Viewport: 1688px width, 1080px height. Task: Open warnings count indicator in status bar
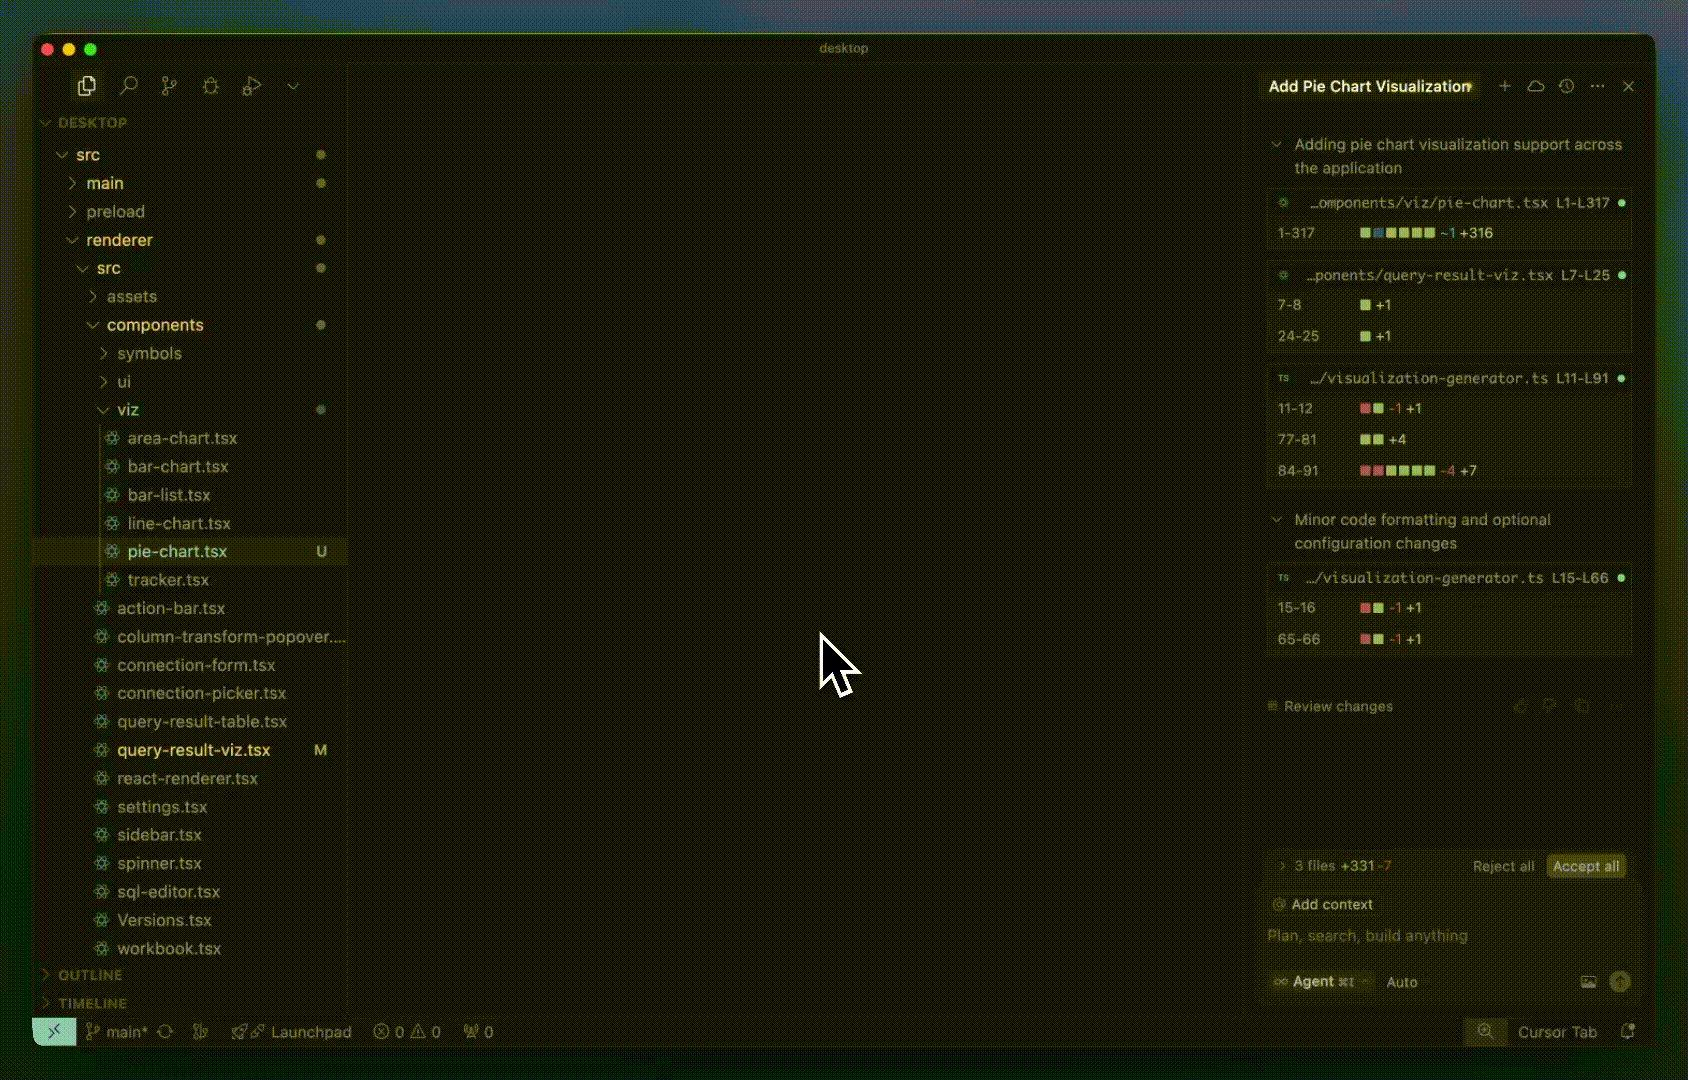pyautogui.click(x=425, y=1032)
